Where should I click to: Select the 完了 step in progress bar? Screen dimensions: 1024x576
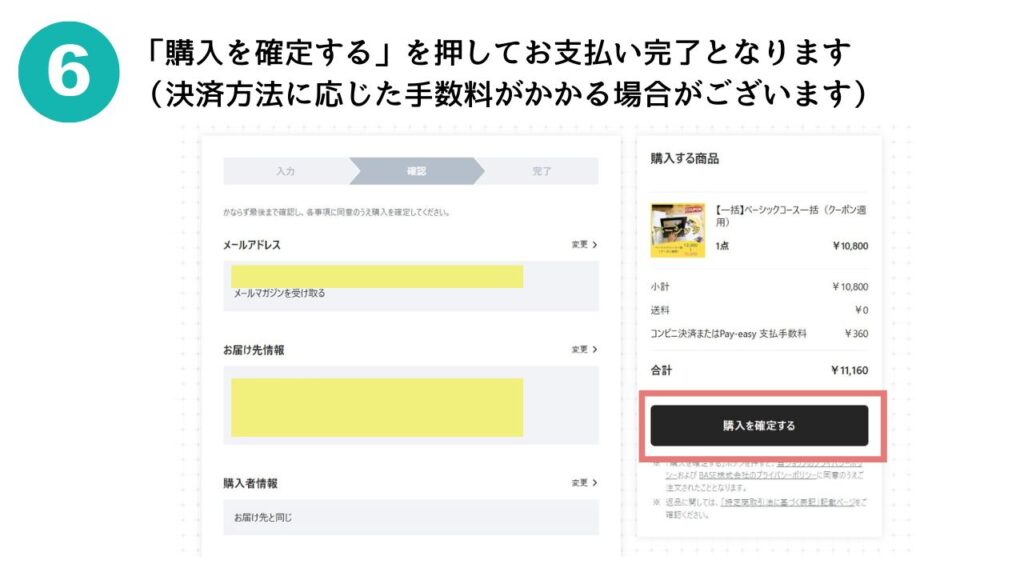541,171
